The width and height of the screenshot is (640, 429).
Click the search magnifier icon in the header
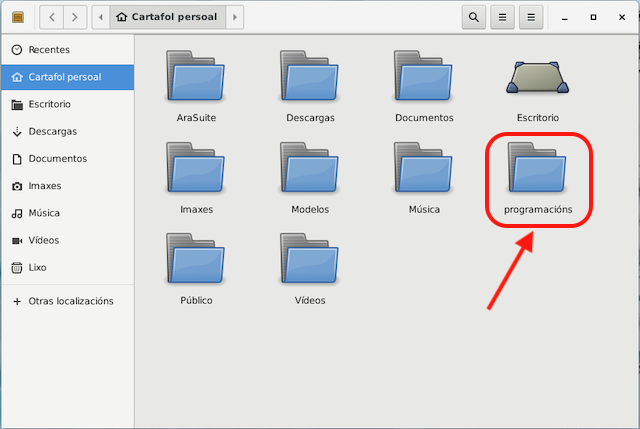pyautogui.click(x=474, y=17)
